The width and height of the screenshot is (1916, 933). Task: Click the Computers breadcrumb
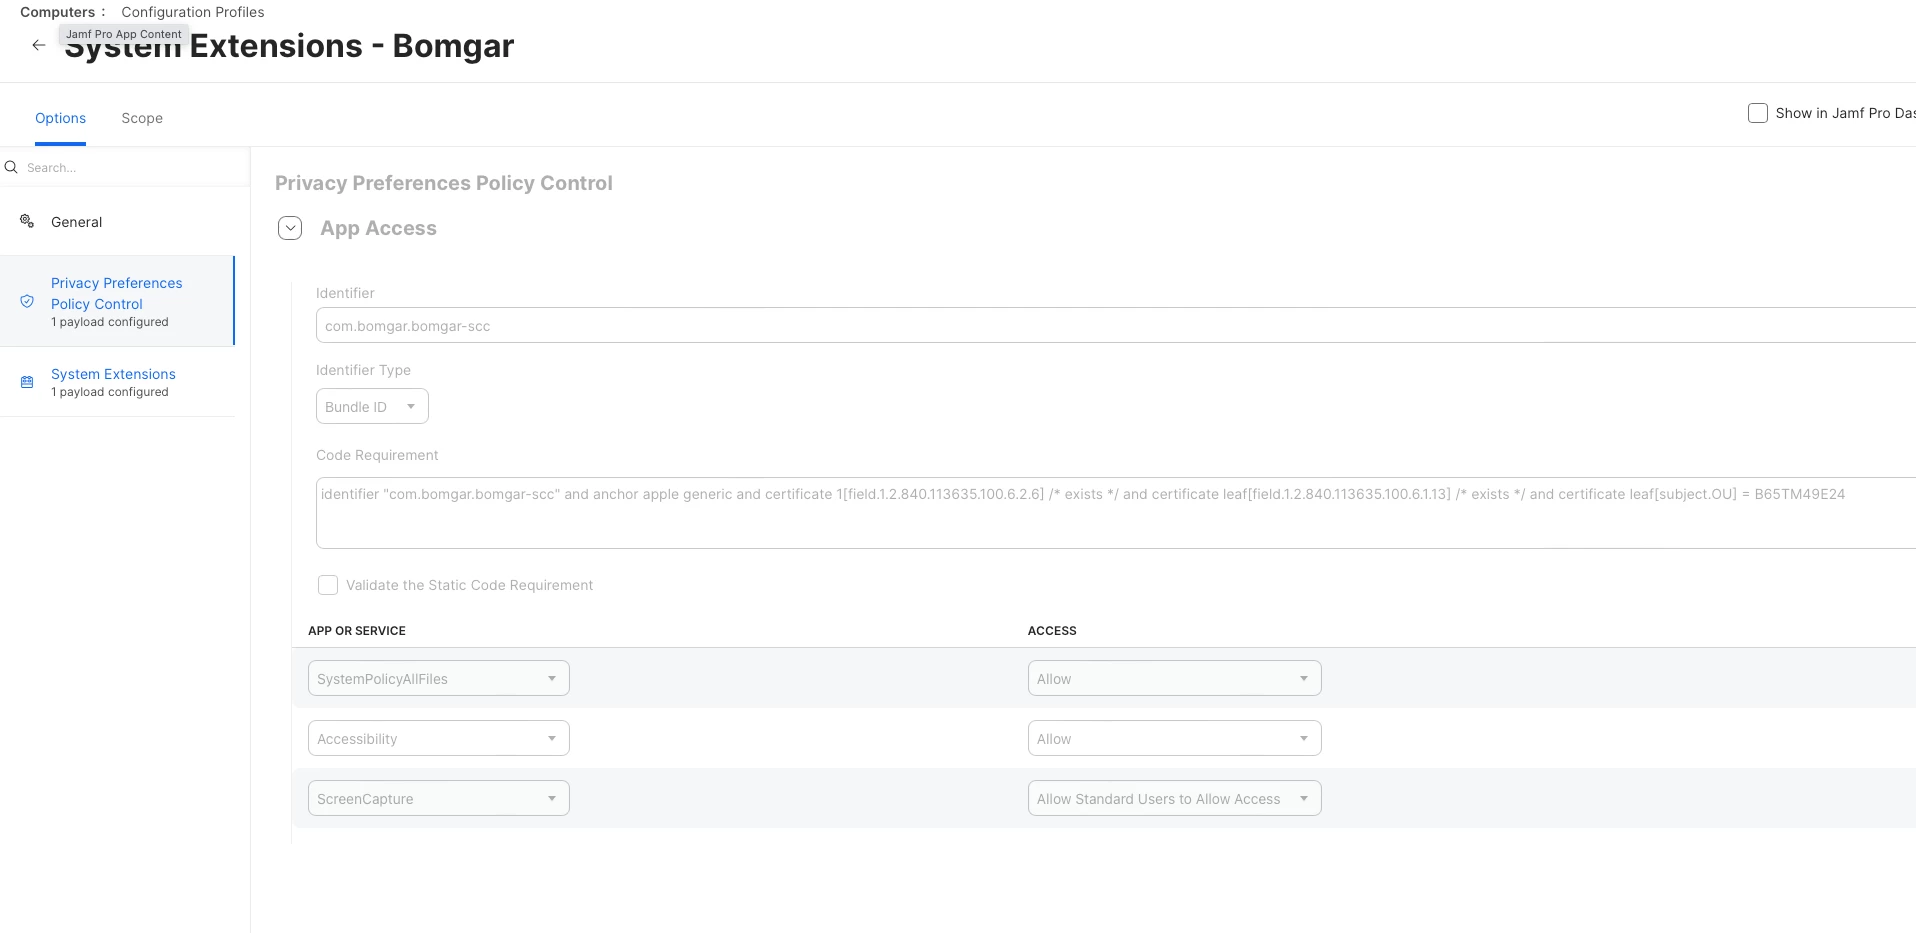pos(57,12)
